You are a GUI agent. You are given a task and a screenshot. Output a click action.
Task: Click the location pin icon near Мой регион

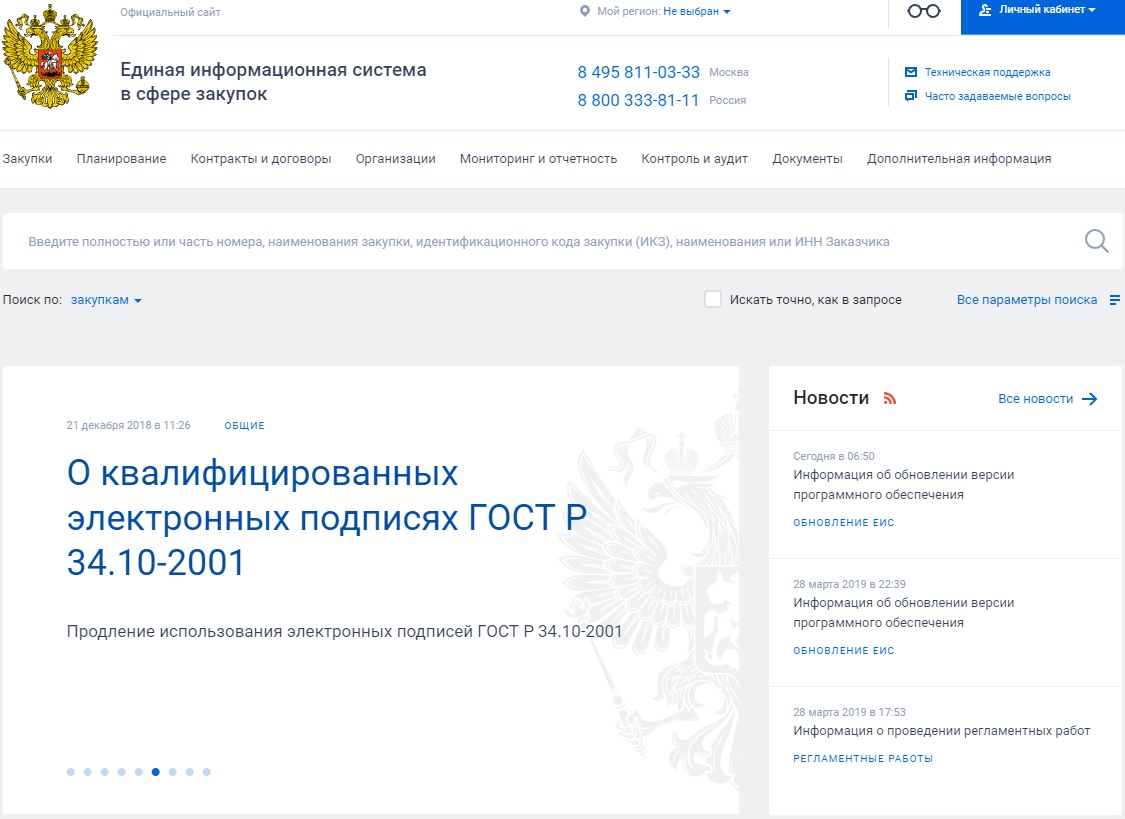pos(585,11)
